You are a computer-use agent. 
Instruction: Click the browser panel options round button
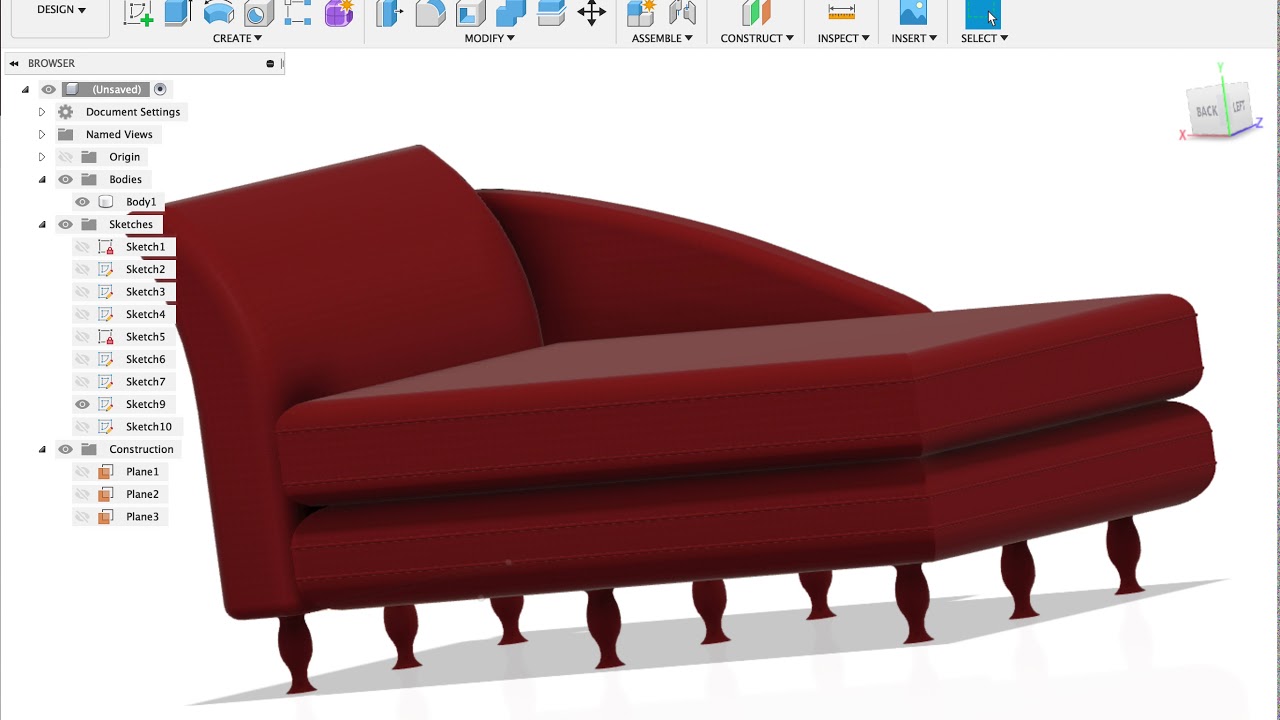click(x=270, y=64)
